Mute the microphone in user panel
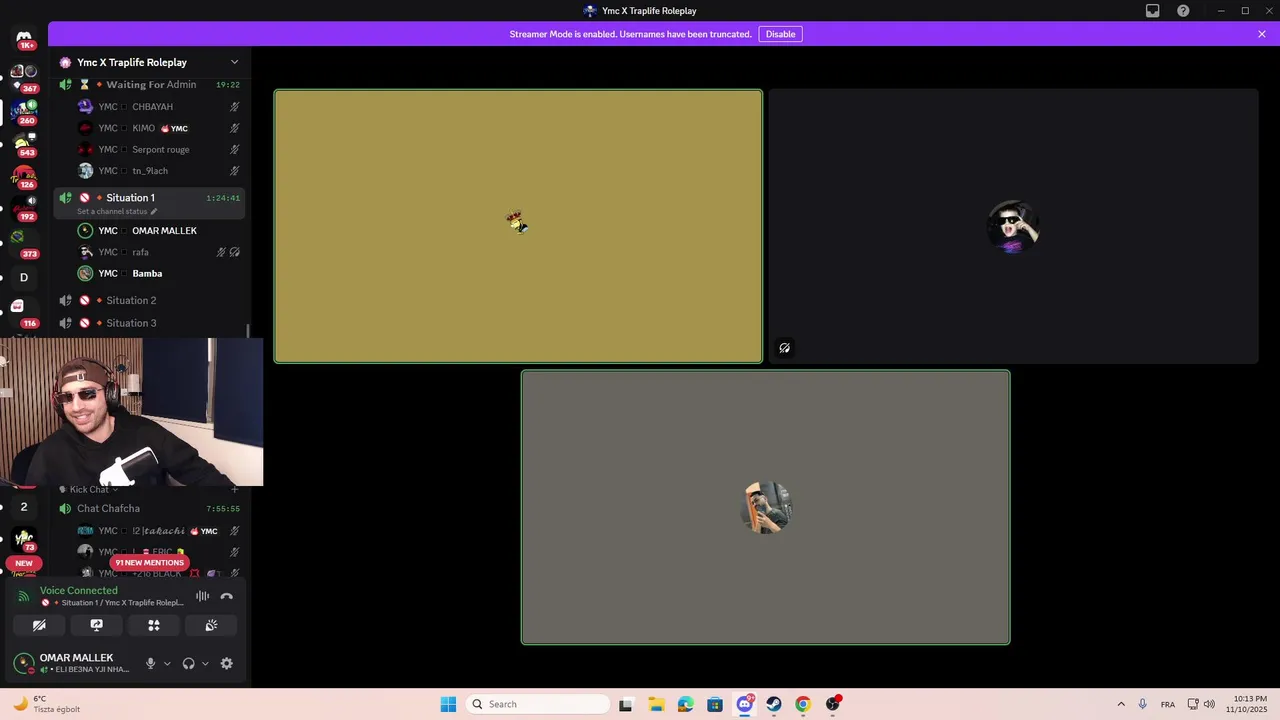1280x720 pixels. tap(151, 663)
